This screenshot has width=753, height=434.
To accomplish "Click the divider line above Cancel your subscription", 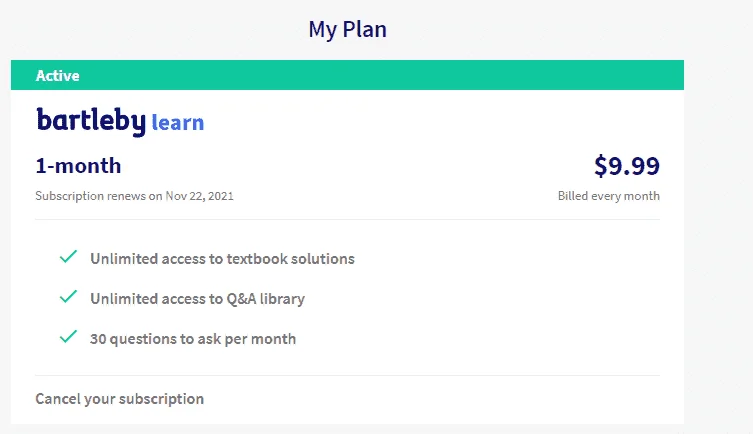I will 347,375.
